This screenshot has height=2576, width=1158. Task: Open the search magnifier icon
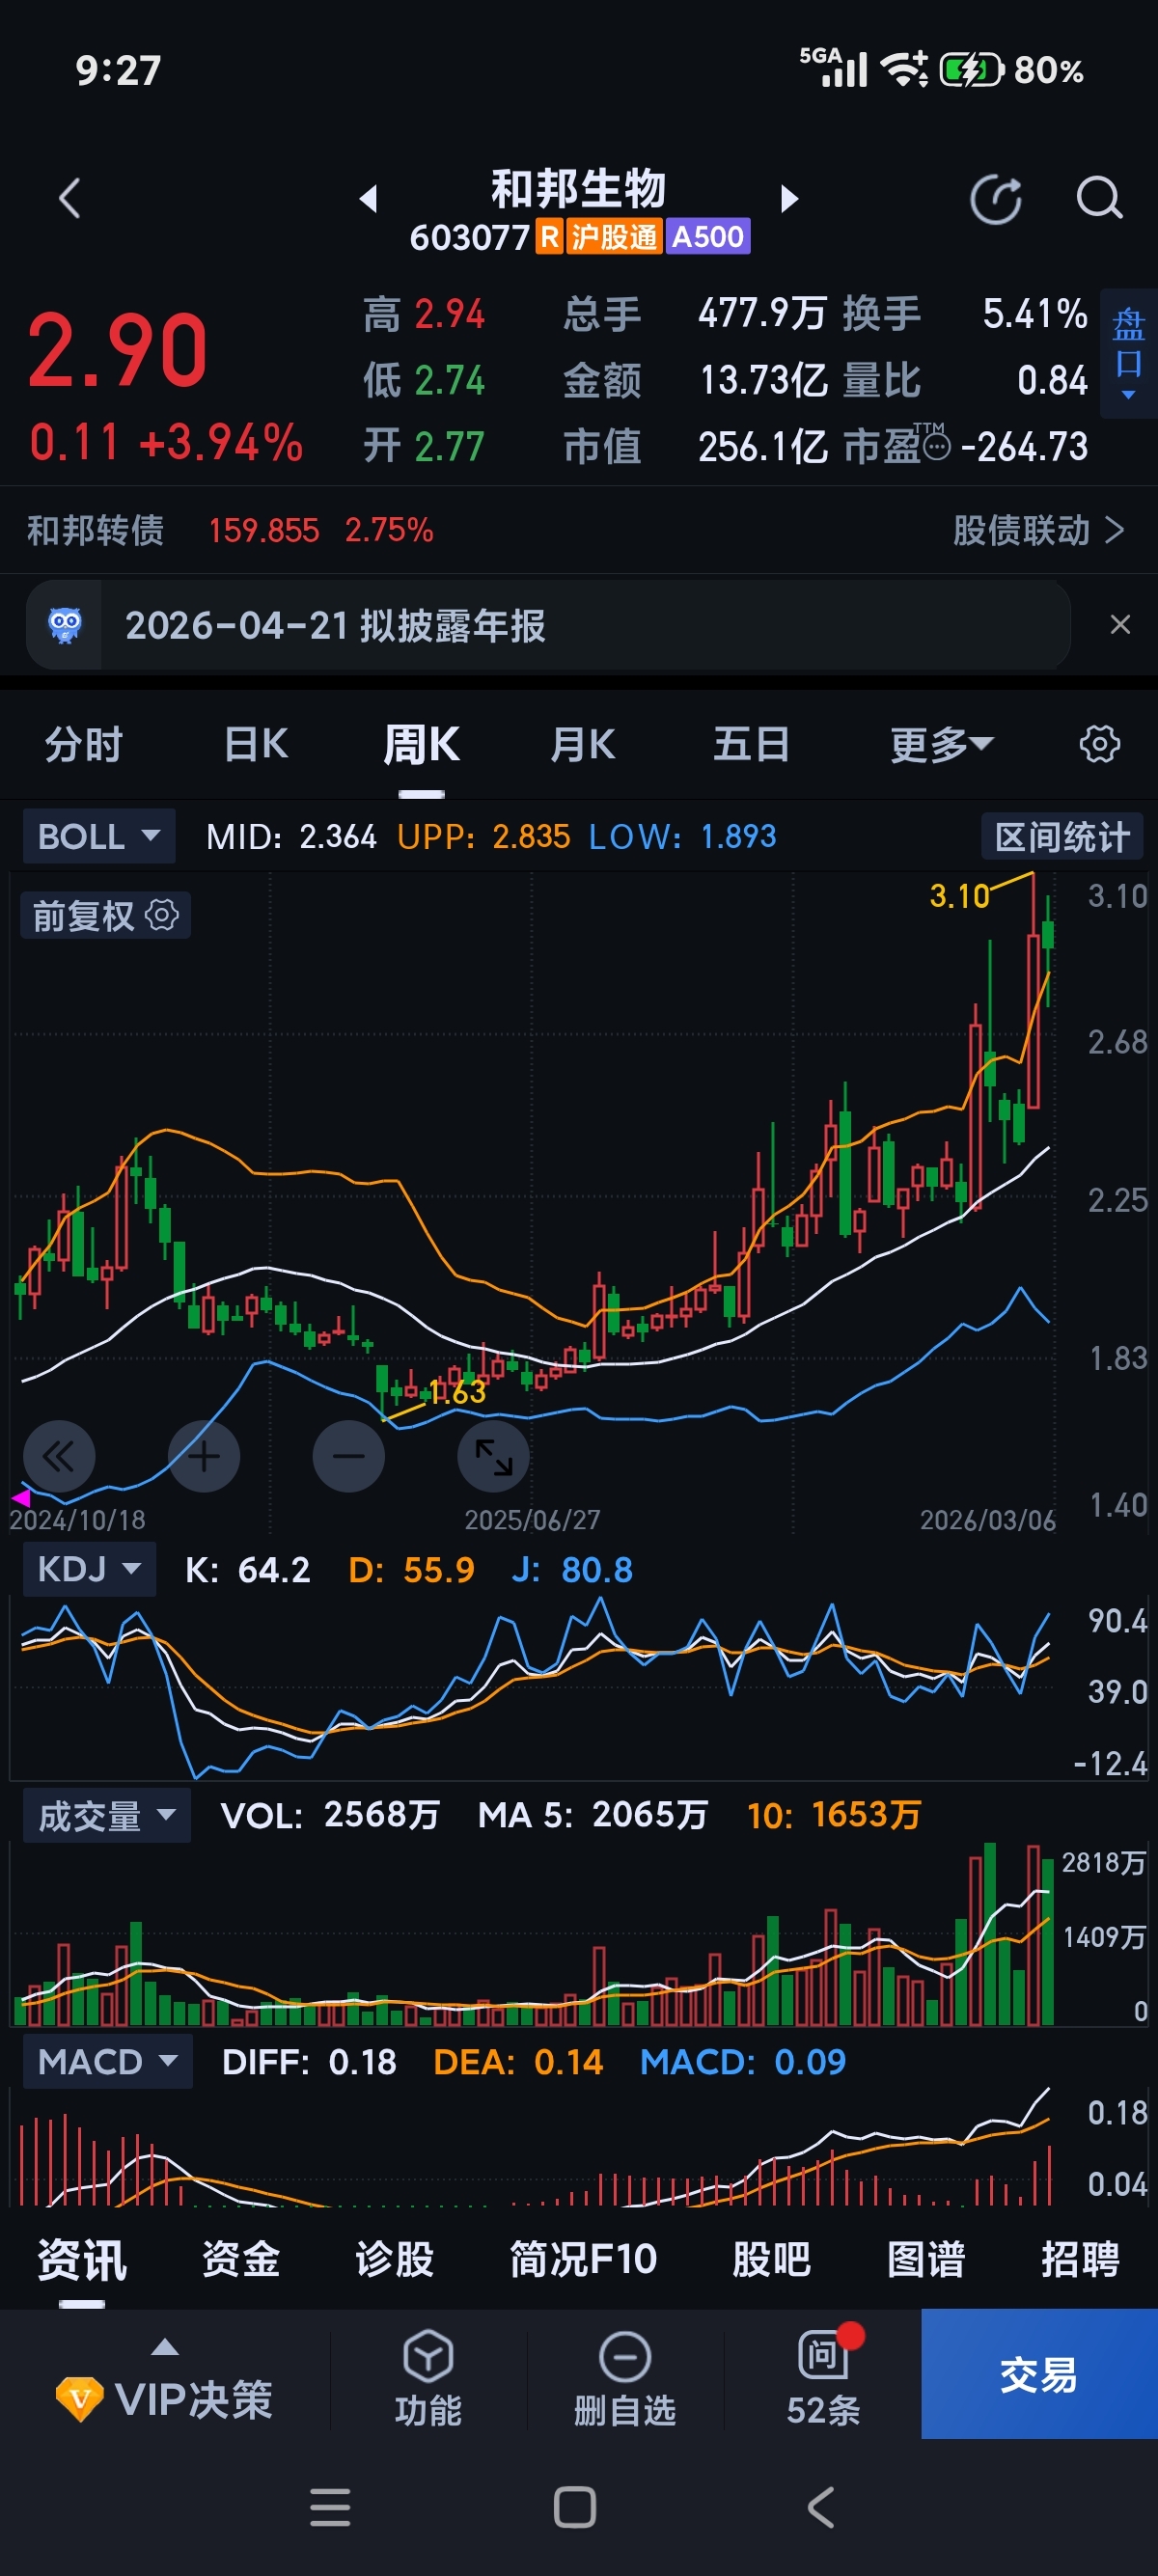[1099, 198]
